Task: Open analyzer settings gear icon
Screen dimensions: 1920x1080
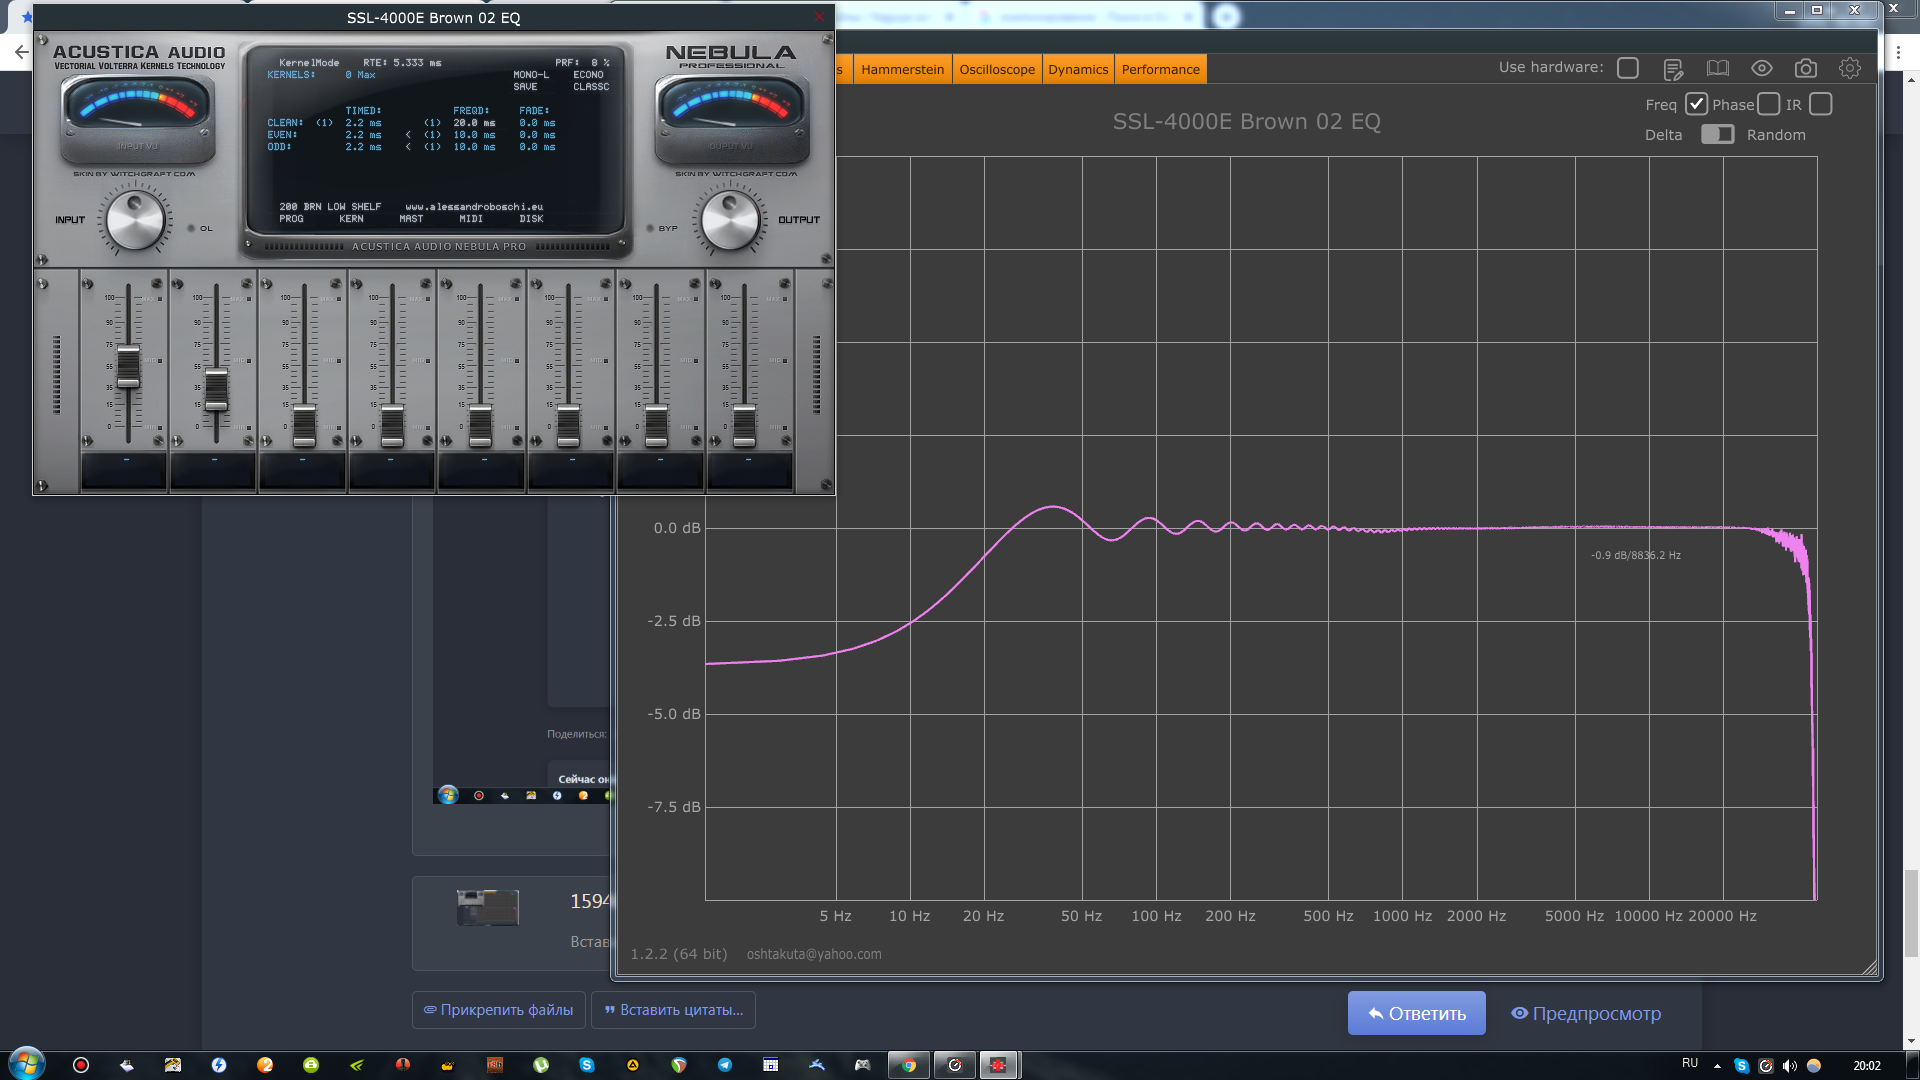Action: tap(1850, 68)
